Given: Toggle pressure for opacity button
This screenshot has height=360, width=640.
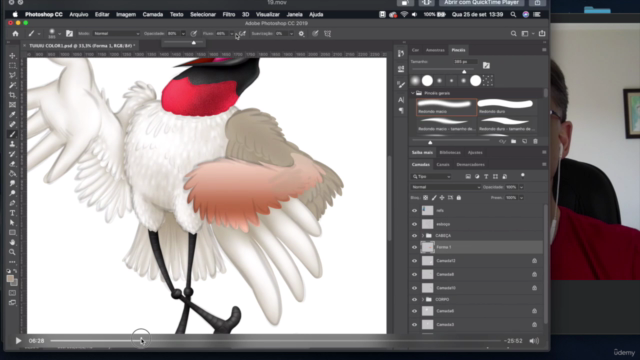Looking at the screenshot, I should (194, 34).
